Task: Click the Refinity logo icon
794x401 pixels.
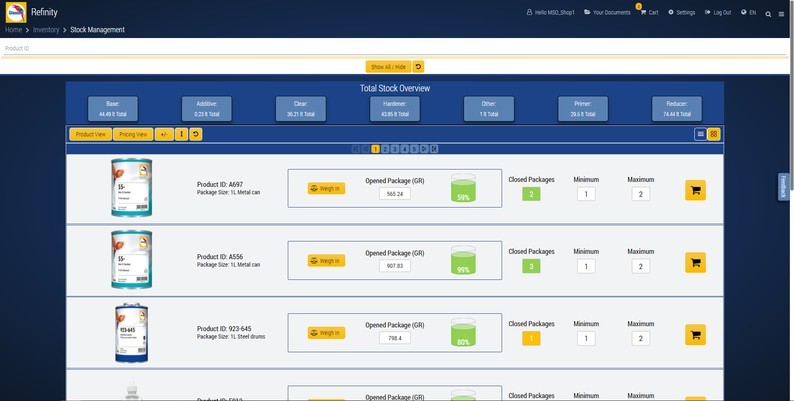Action: point(16,12)
